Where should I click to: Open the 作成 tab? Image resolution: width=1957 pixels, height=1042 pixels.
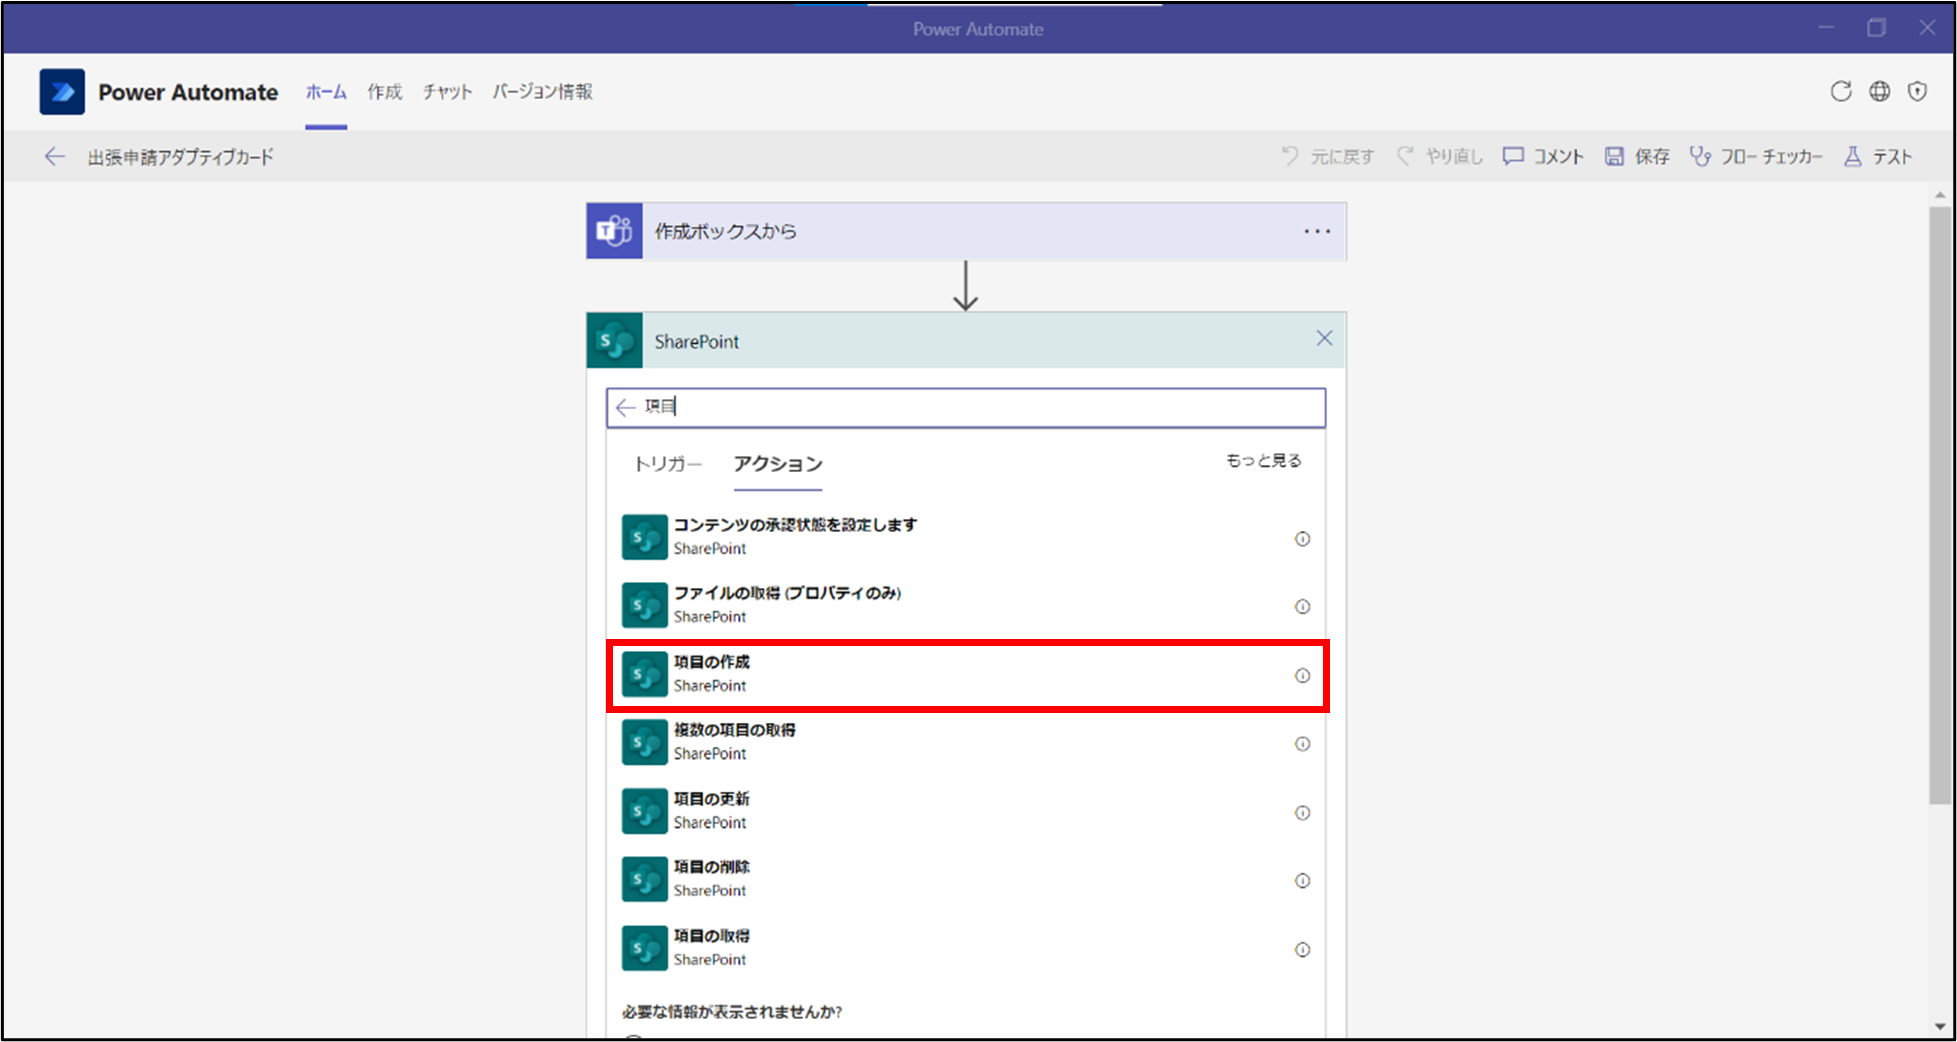click(x=384, y=92)
